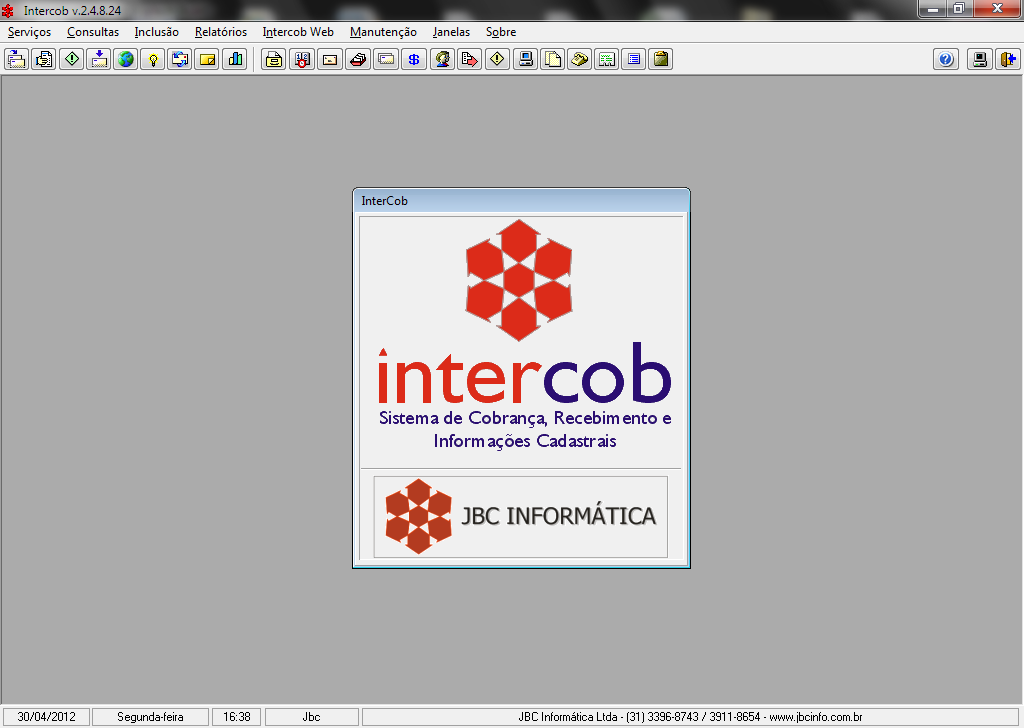The height and width of the screenshot is (728, 1024).
Task: Open the Intercob Web menu
Action: [298, 32]
